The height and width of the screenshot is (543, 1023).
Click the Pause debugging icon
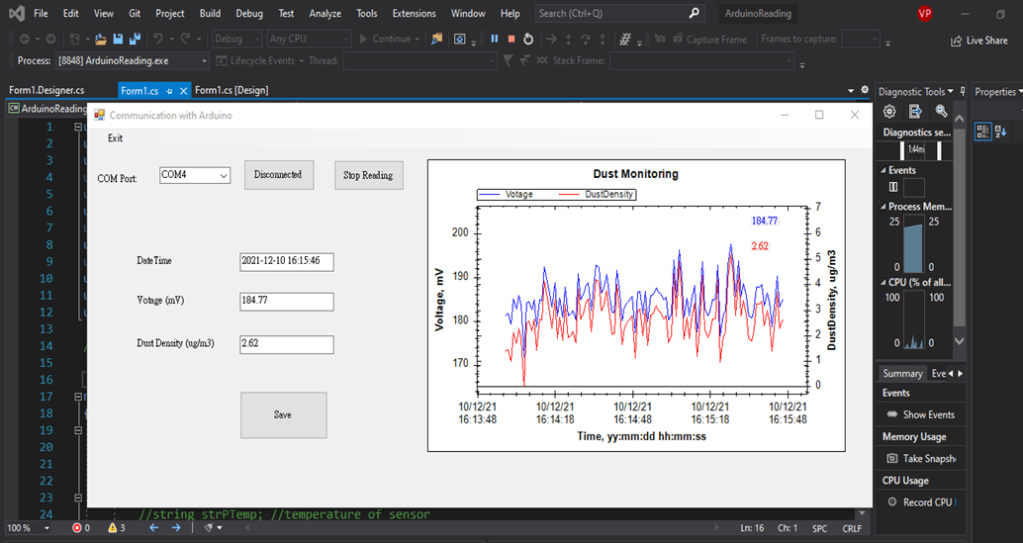[x=494, y=39]
